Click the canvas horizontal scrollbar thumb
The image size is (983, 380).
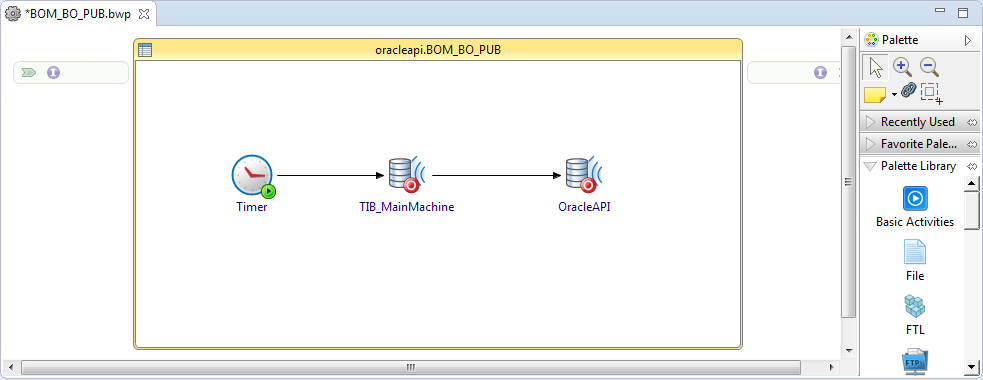point(411,367)
